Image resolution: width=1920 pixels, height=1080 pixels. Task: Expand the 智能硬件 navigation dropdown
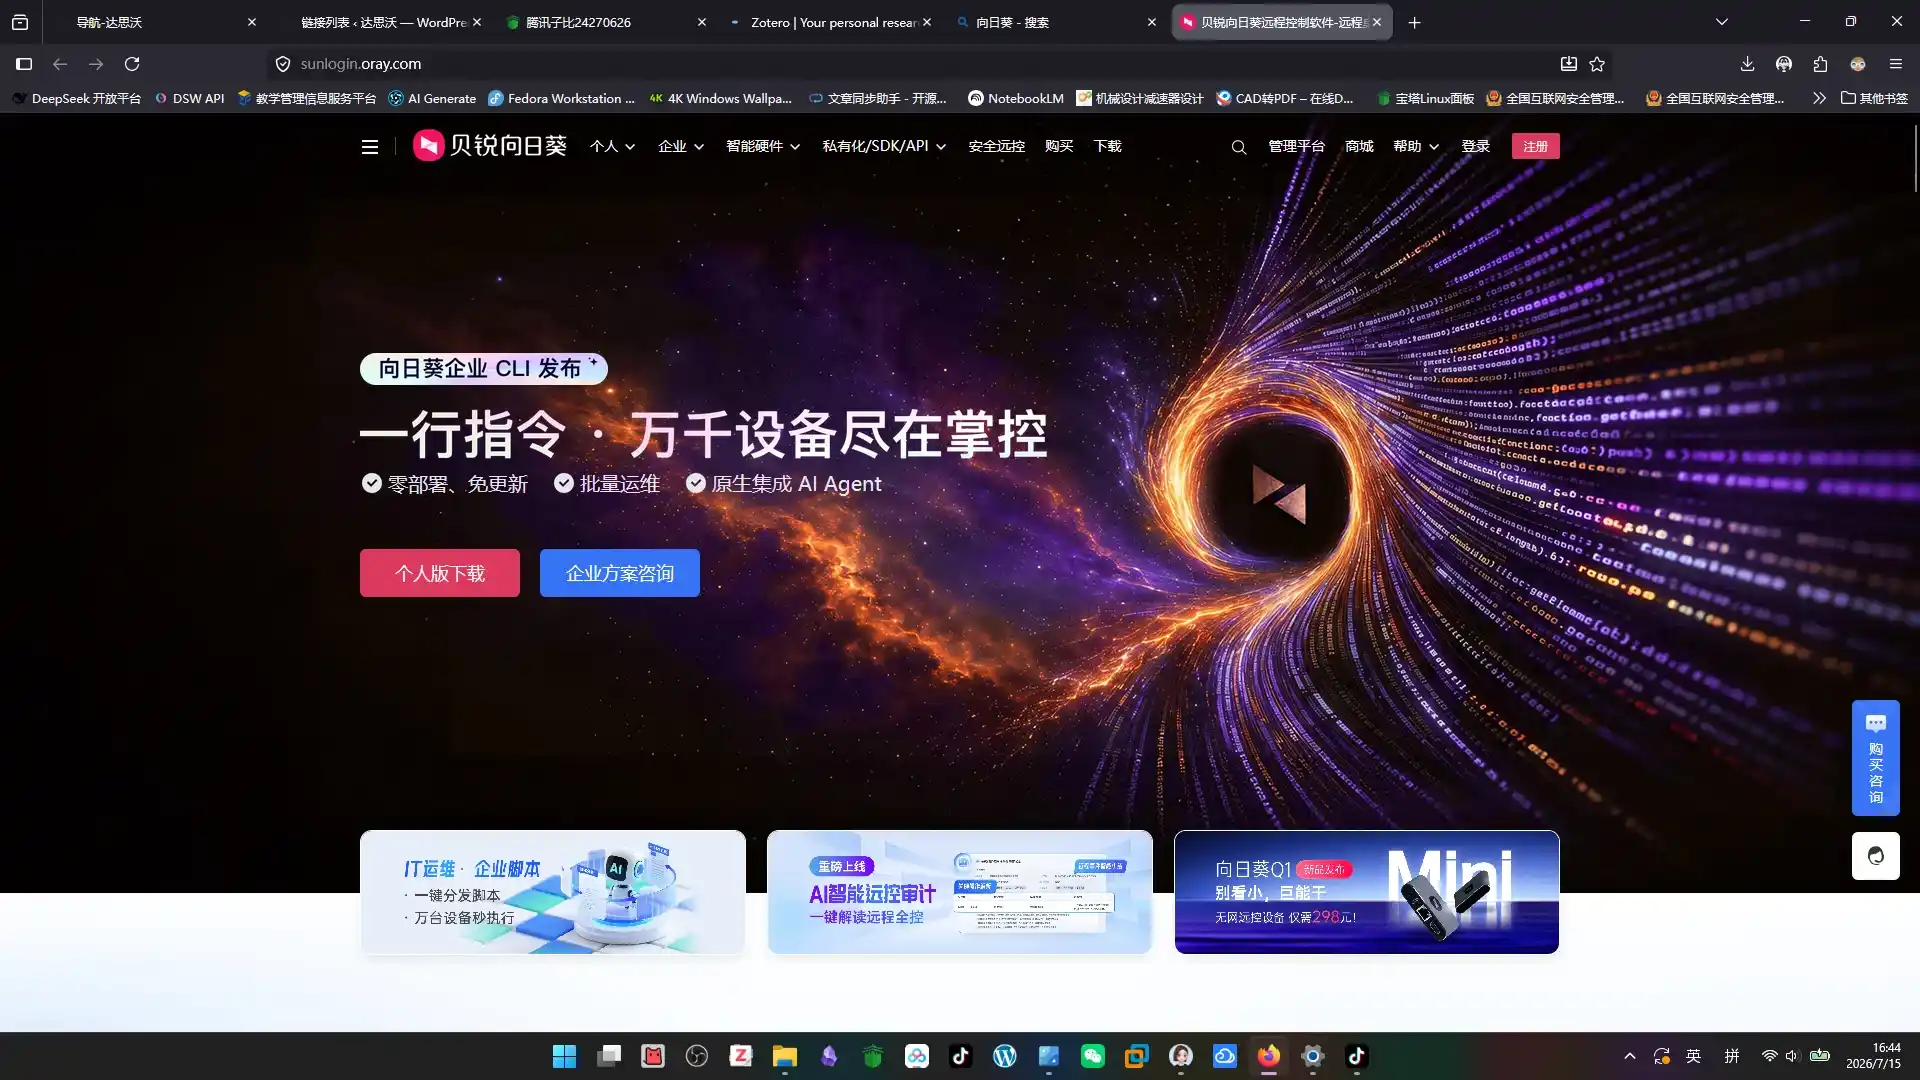click(763, 147)
